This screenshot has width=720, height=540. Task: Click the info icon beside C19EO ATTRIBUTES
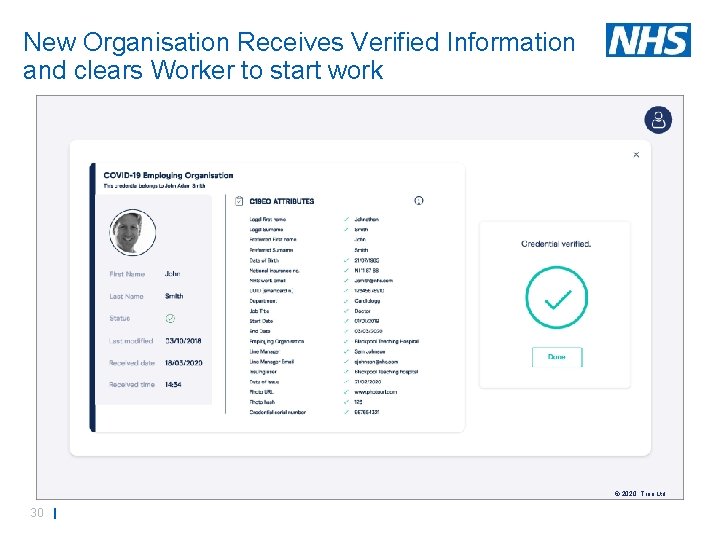pyautogui.click(x=419, y=201)
